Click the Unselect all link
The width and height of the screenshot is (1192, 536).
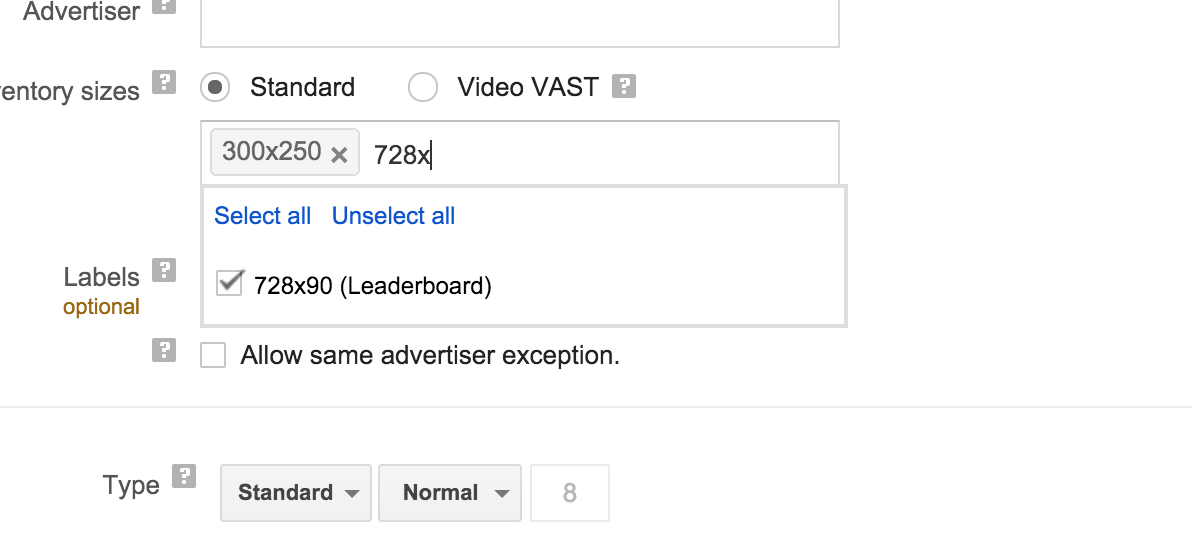[393, 216]
